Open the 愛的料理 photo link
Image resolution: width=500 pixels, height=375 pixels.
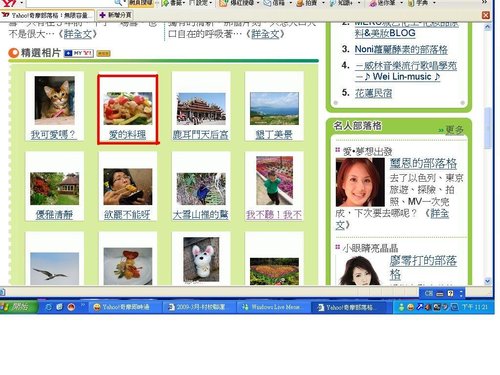pyautogui.click(x=128, y=135)
